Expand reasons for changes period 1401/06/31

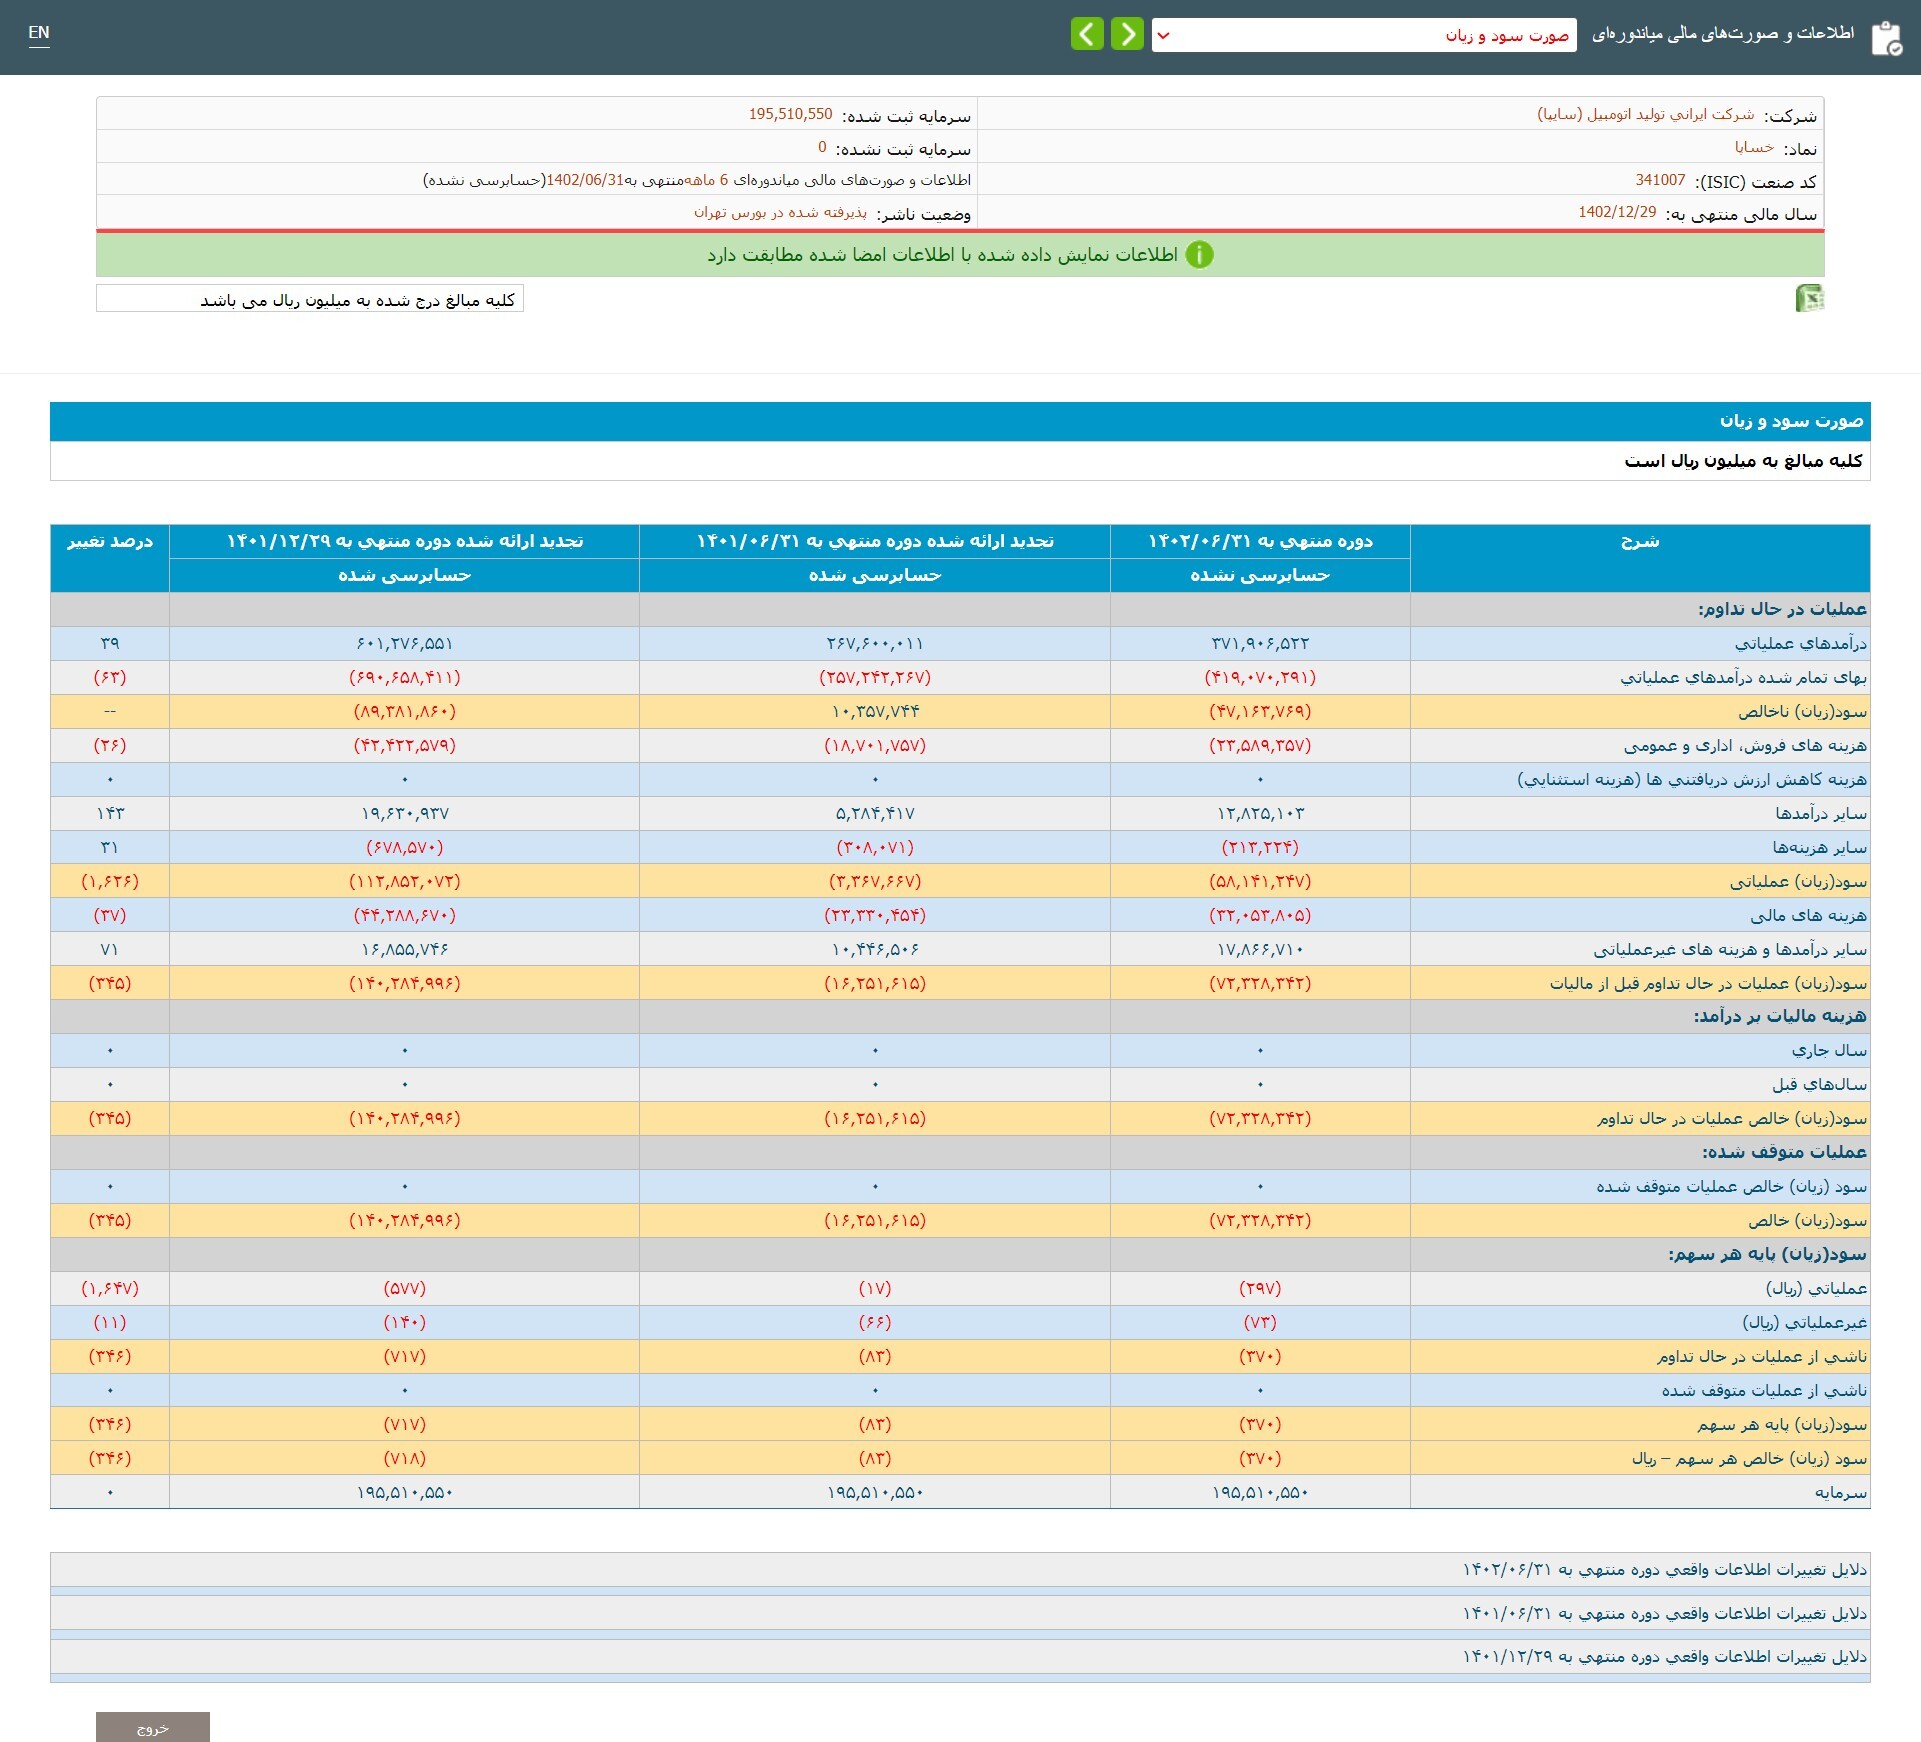(1664, 1614)
